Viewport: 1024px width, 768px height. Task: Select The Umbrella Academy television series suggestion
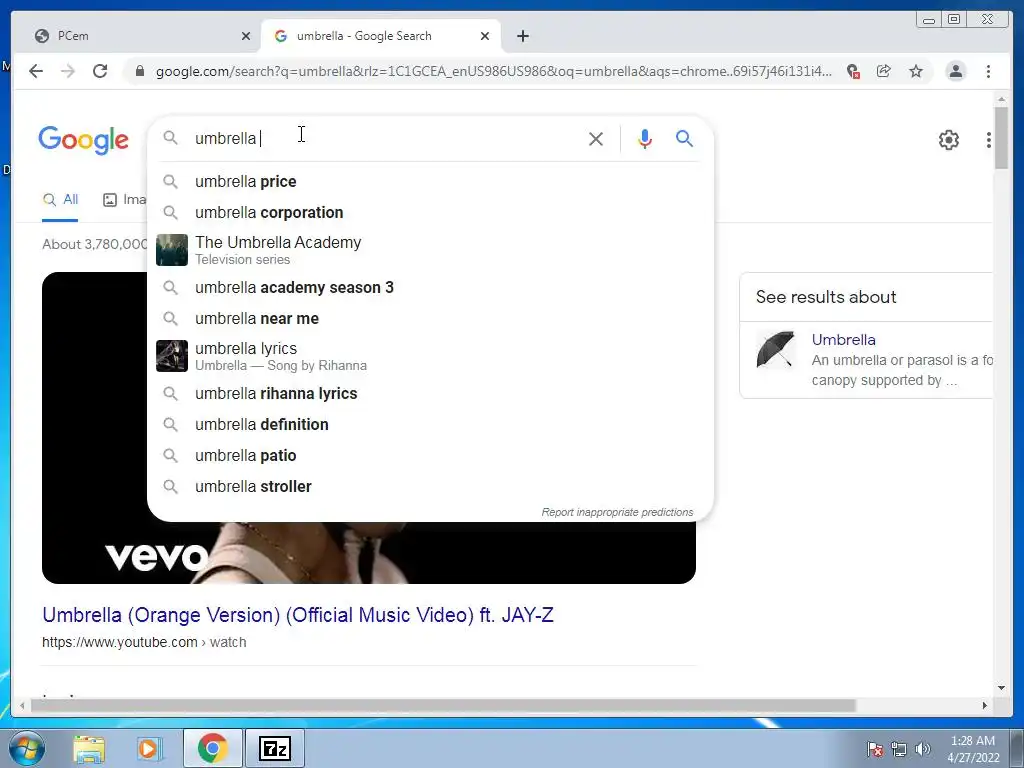[430, 250]
